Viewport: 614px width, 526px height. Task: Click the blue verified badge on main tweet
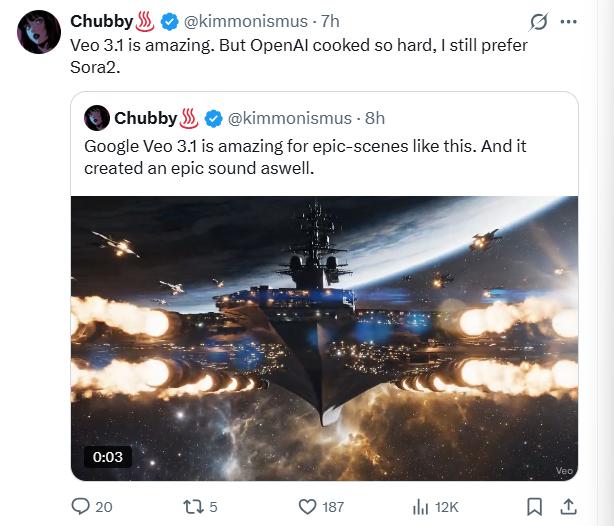click(171, 21)
